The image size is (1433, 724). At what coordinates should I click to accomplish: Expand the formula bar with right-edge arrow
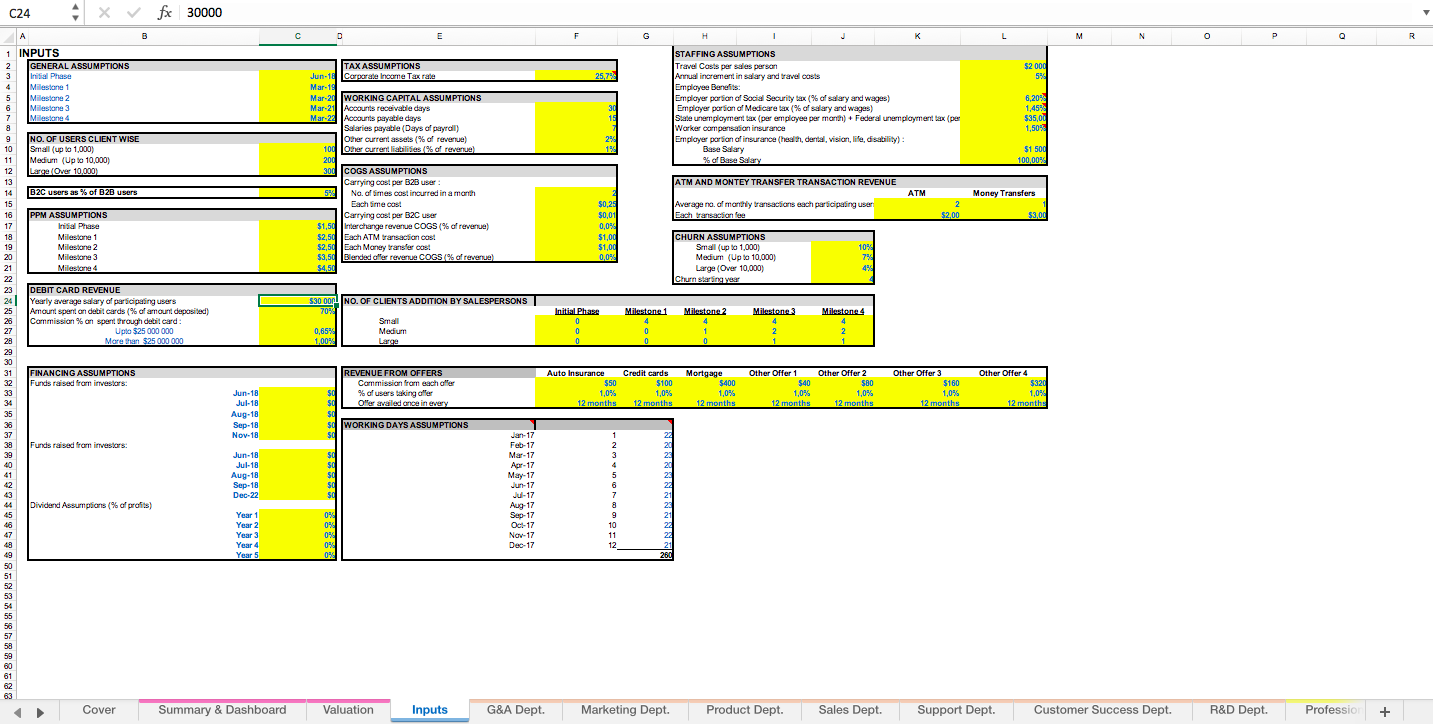[x=1425, y=12]
